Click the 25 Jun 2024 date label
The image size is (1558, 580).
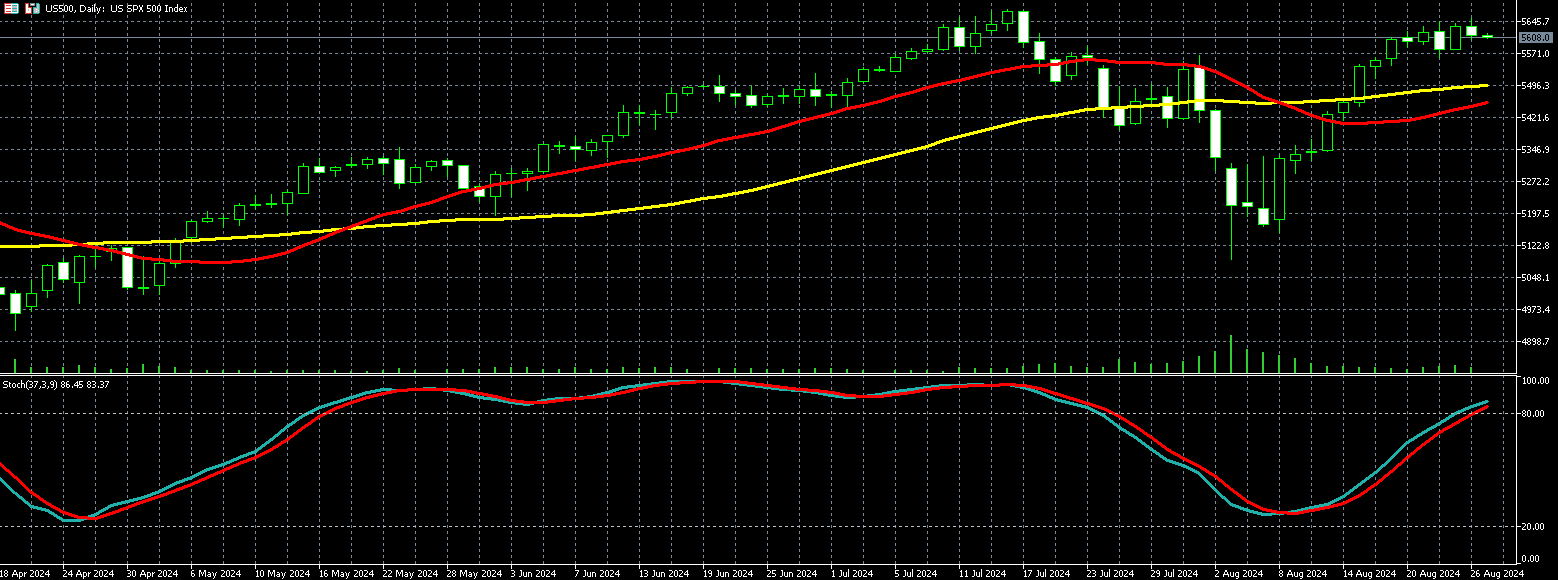(791, 574)
